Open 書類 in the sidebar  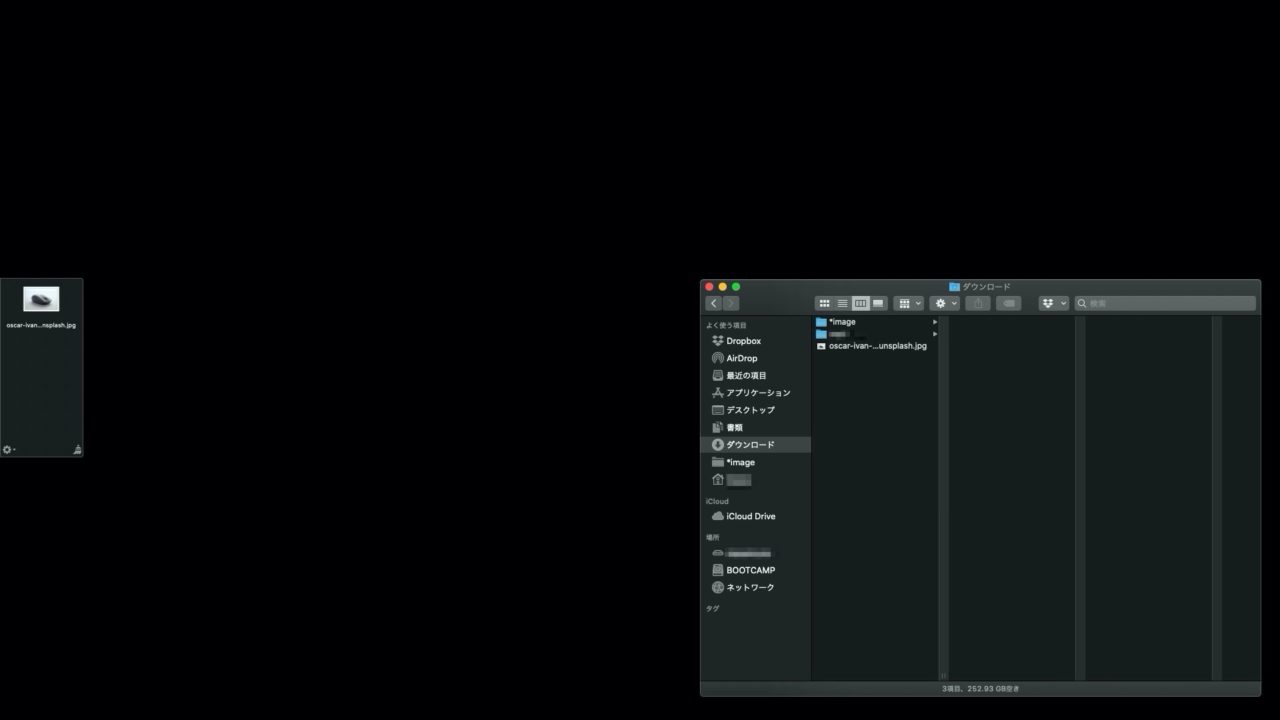pos(755,428)
